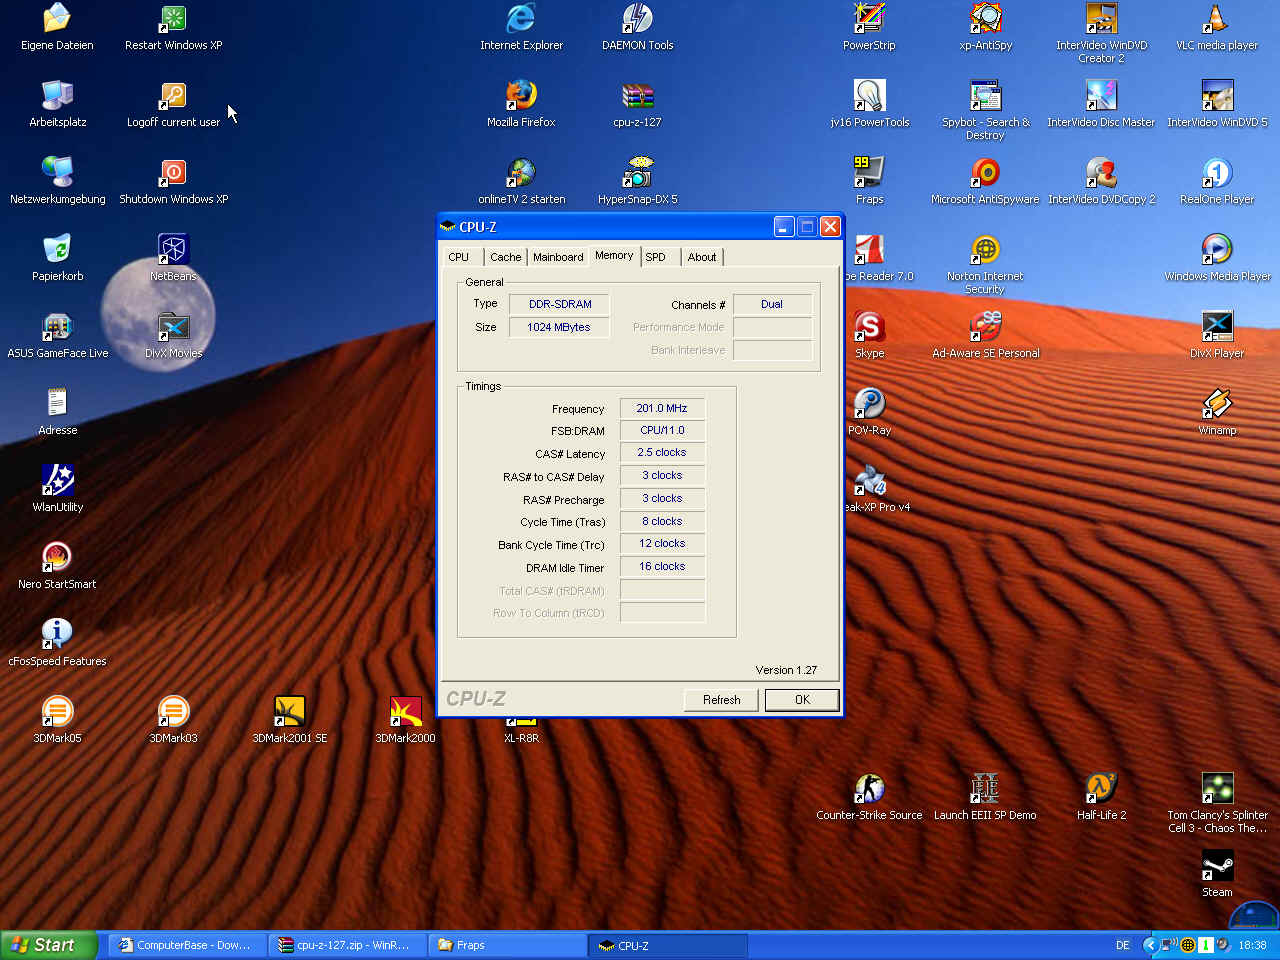Open the Half-Life 2 shortcut
This screenshot has width=1280, height=960.
[1101, 797]
